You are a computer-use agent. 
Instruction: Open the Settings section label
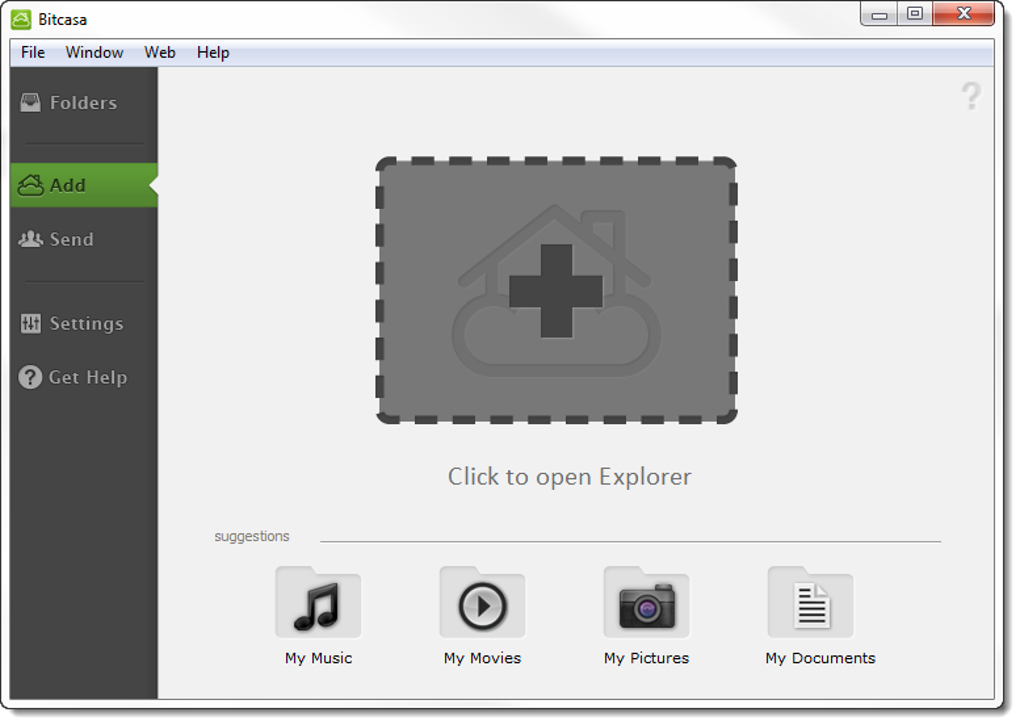[87, 324]
